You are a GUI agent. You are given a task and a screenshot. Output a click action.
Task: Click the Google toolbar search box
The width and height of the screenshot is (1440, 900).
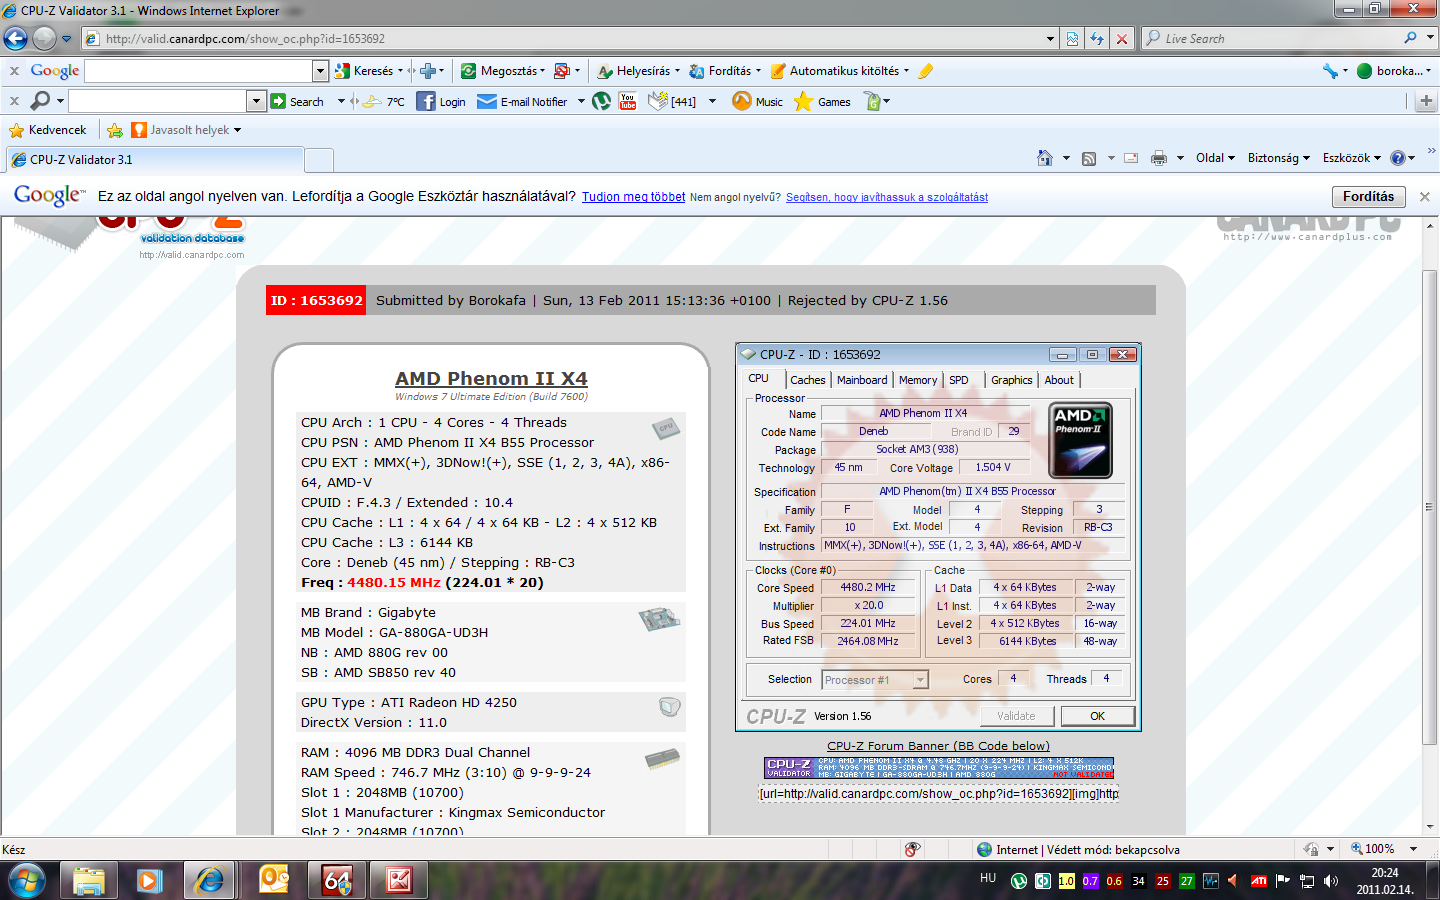198,71
